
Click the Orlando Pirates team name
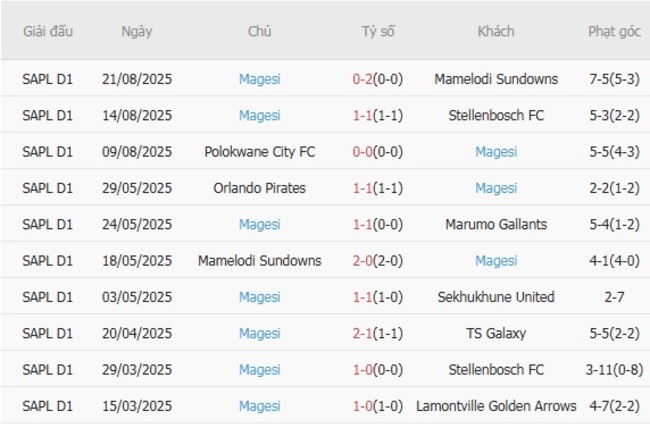[259, 188]
